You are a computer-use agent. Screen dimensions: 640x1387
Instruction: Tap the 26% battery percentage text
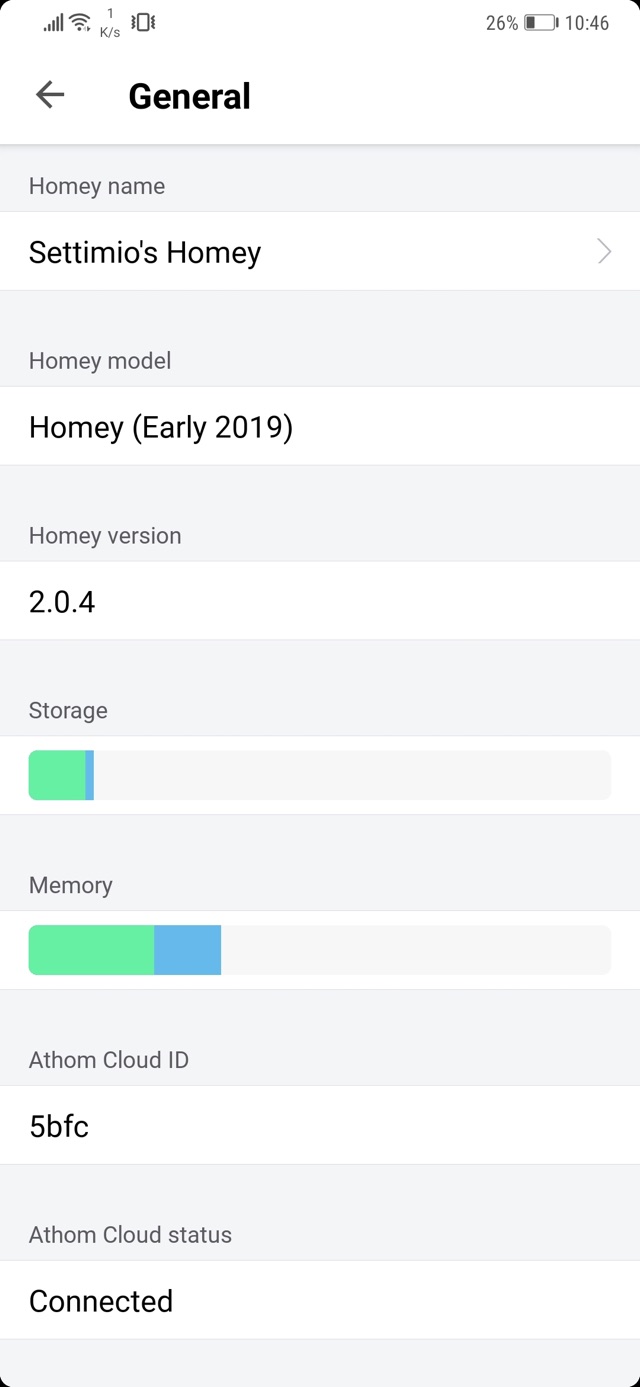[502, 23]
